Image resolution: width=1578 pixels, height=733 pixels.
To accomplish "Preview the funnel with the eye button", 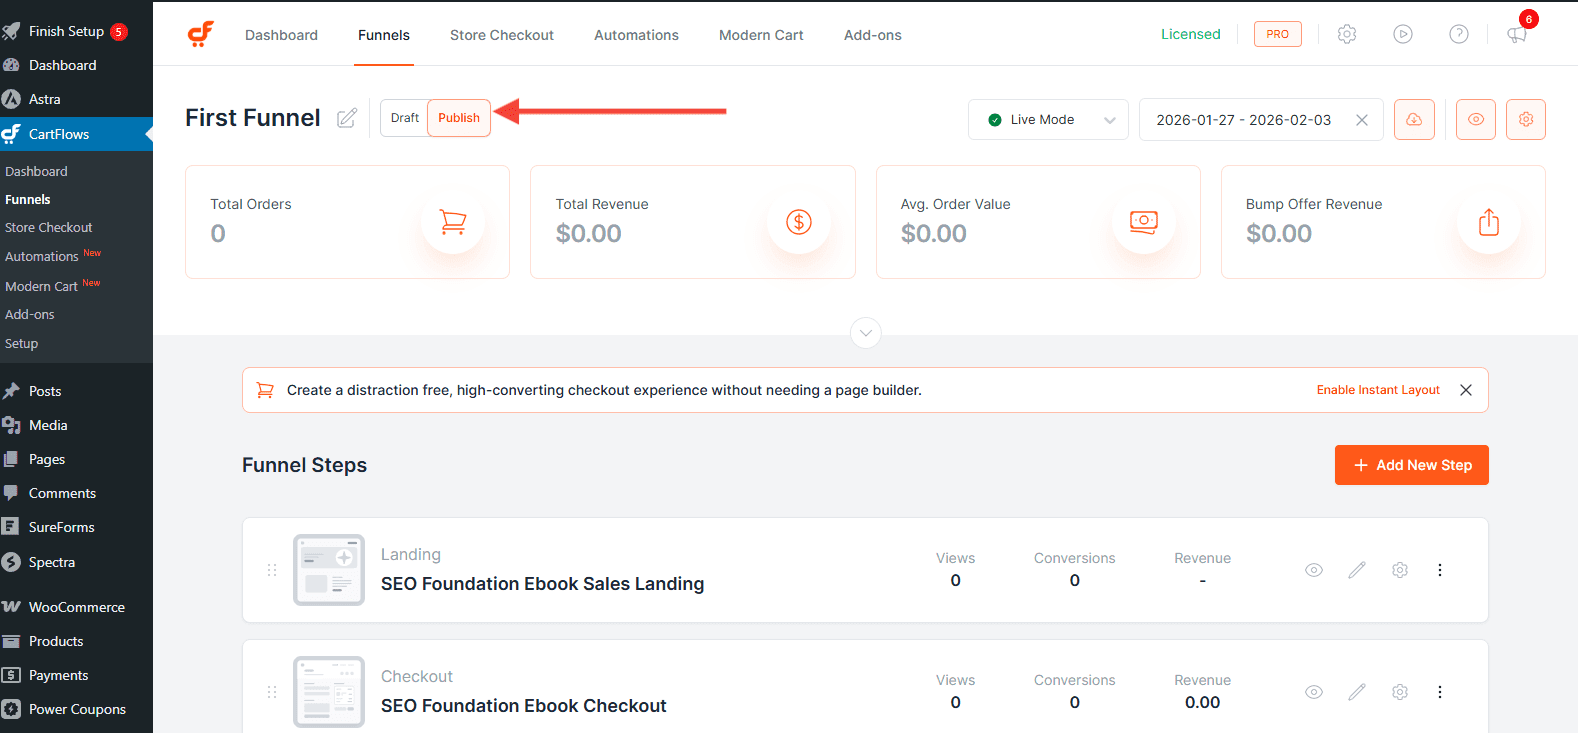I will click(1476, 119).
